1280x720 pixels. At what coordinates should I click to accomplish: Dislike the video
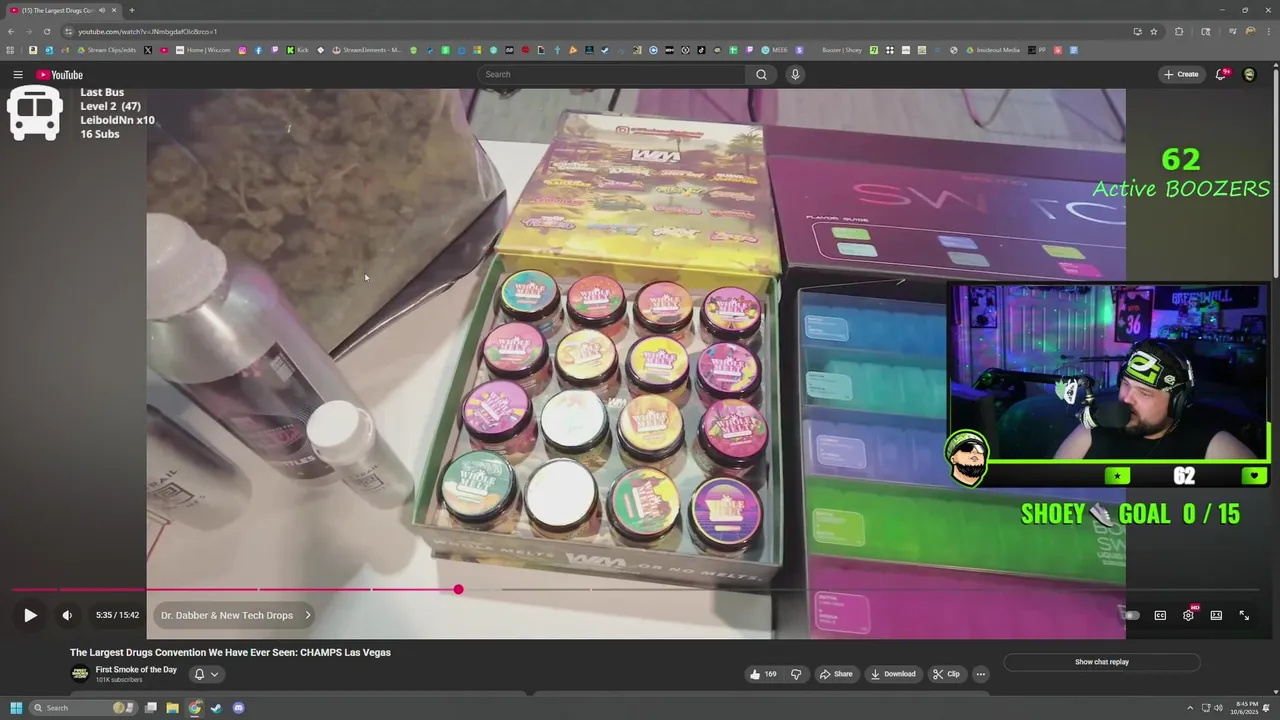pyautogui.click(x=796, y=674)
